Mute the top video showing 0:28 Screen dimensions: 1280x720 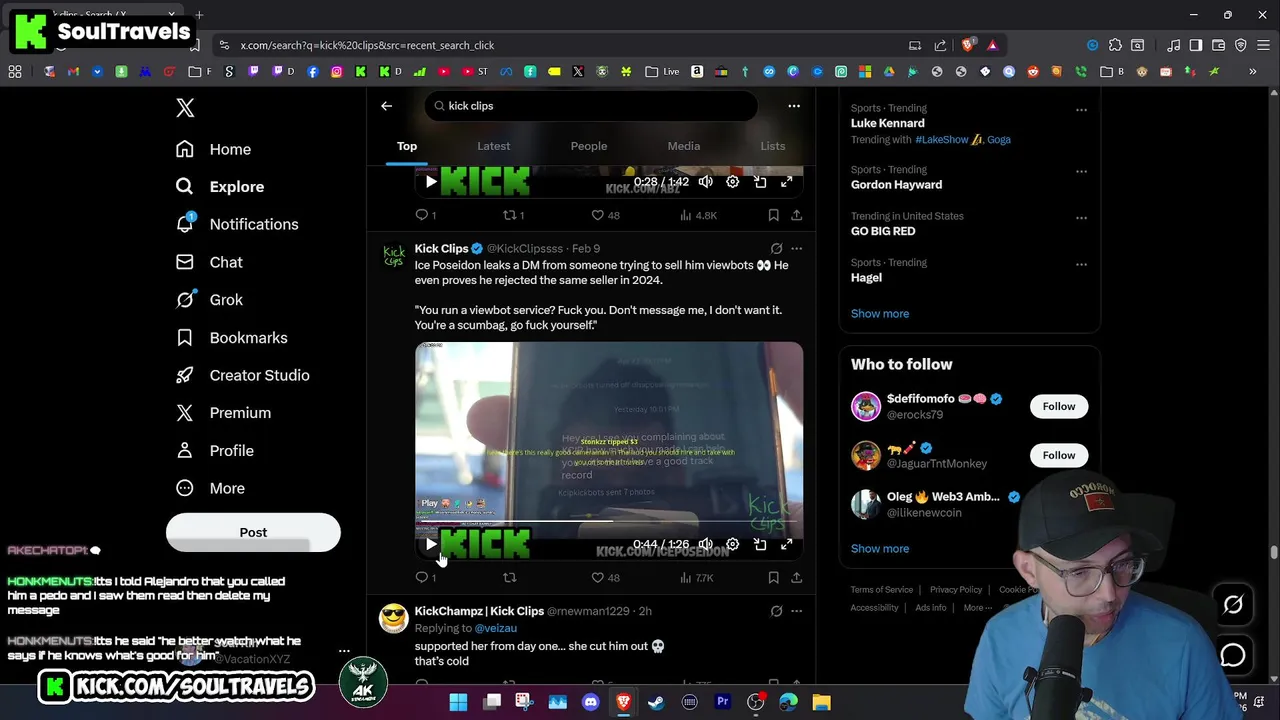(x=706, y=182)
